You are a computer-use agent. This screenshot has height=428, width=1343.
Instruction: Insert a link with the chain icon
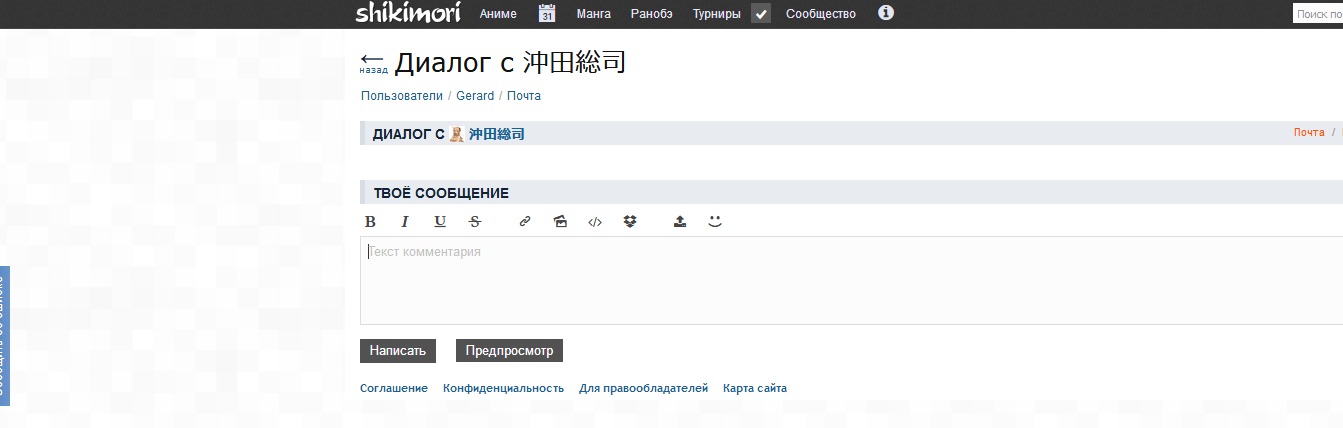coord(525,222)
